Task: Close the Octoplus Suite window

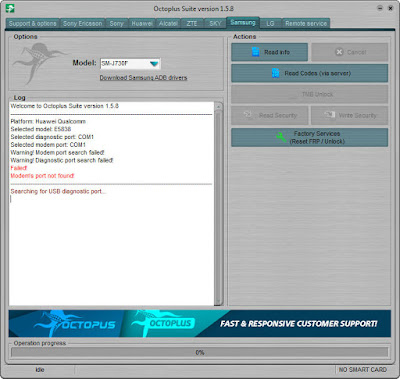Action: pyautogui.click(x=390, y=8)
